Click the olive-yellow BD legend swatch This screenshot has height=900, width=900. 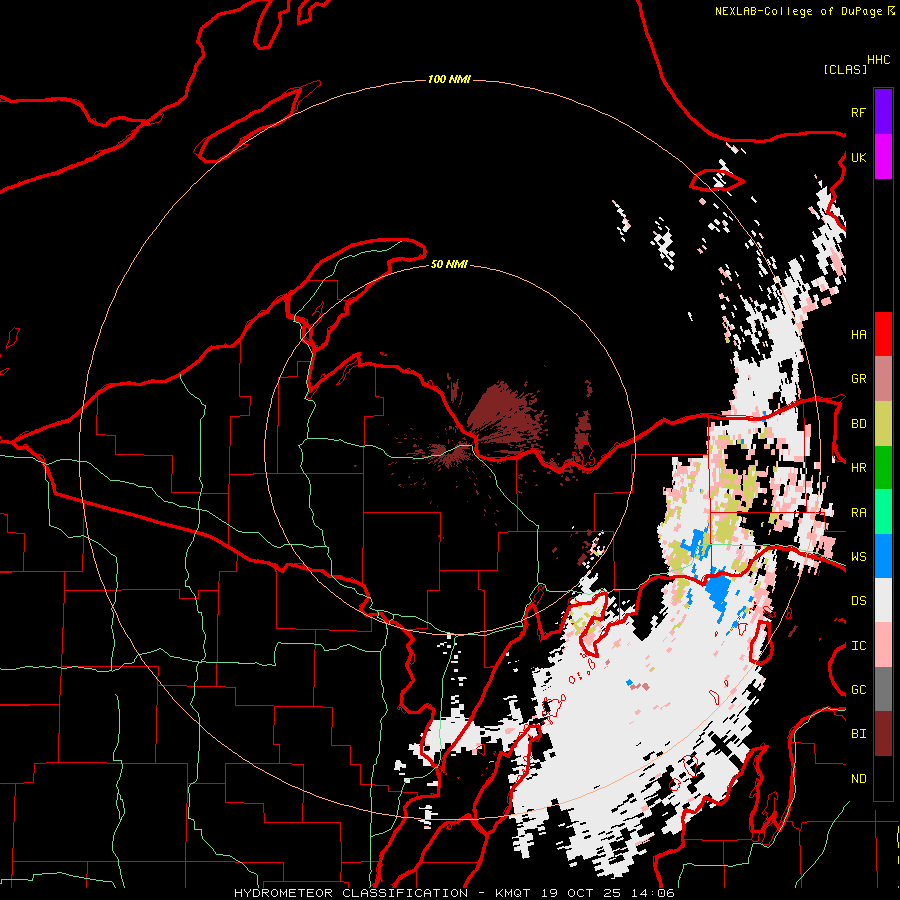[883, 423]
